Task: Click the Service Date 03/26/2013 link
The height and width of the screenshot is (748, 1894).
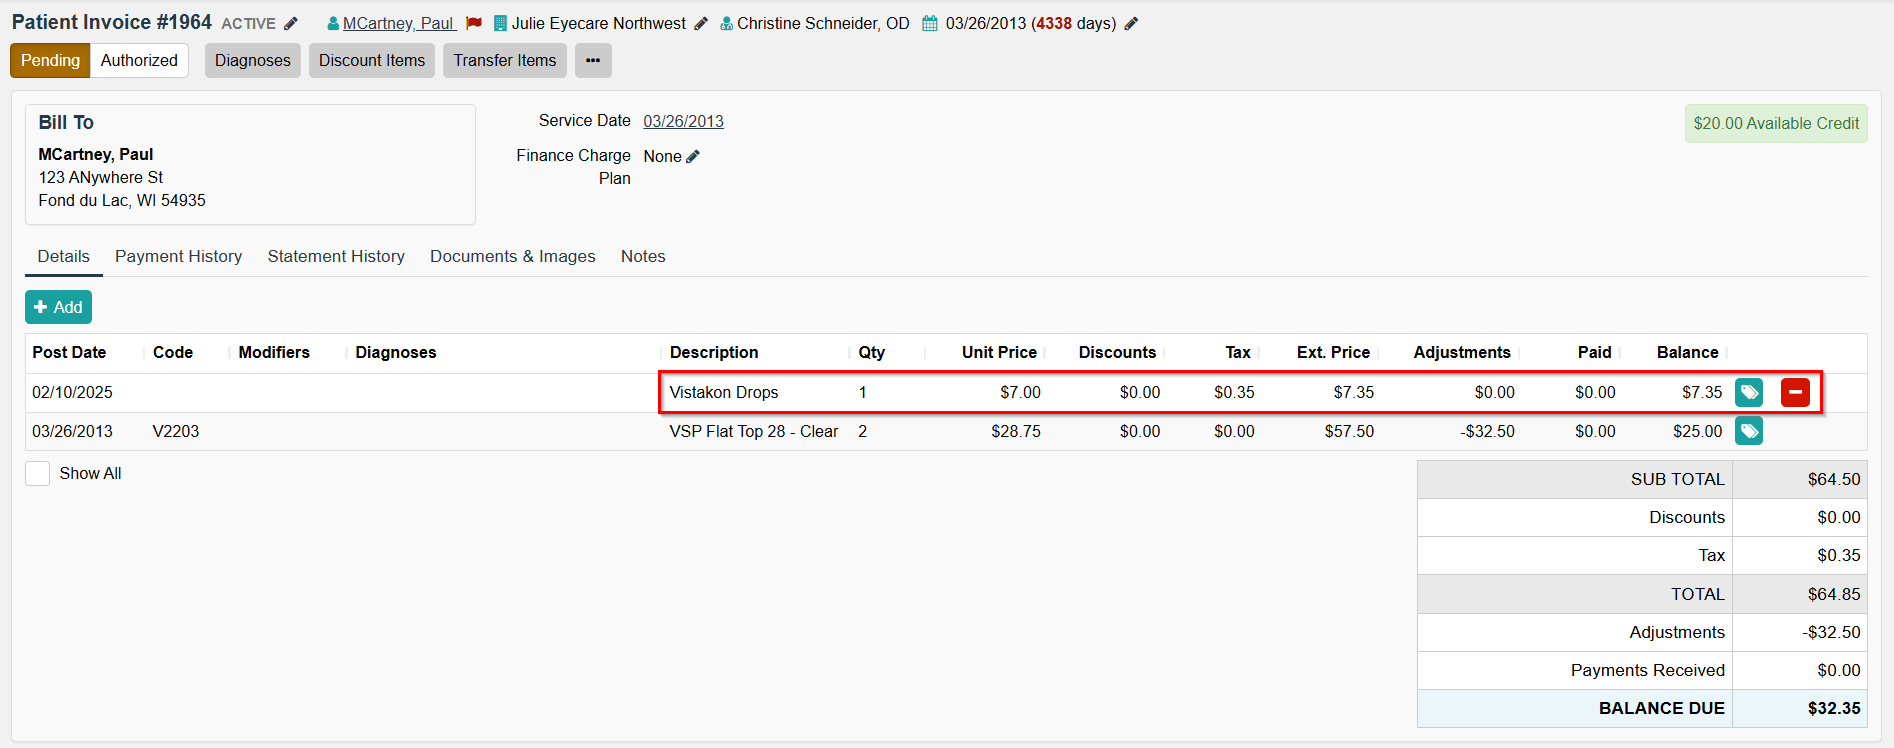Action: pyautogui.click(x=683, y=121)
